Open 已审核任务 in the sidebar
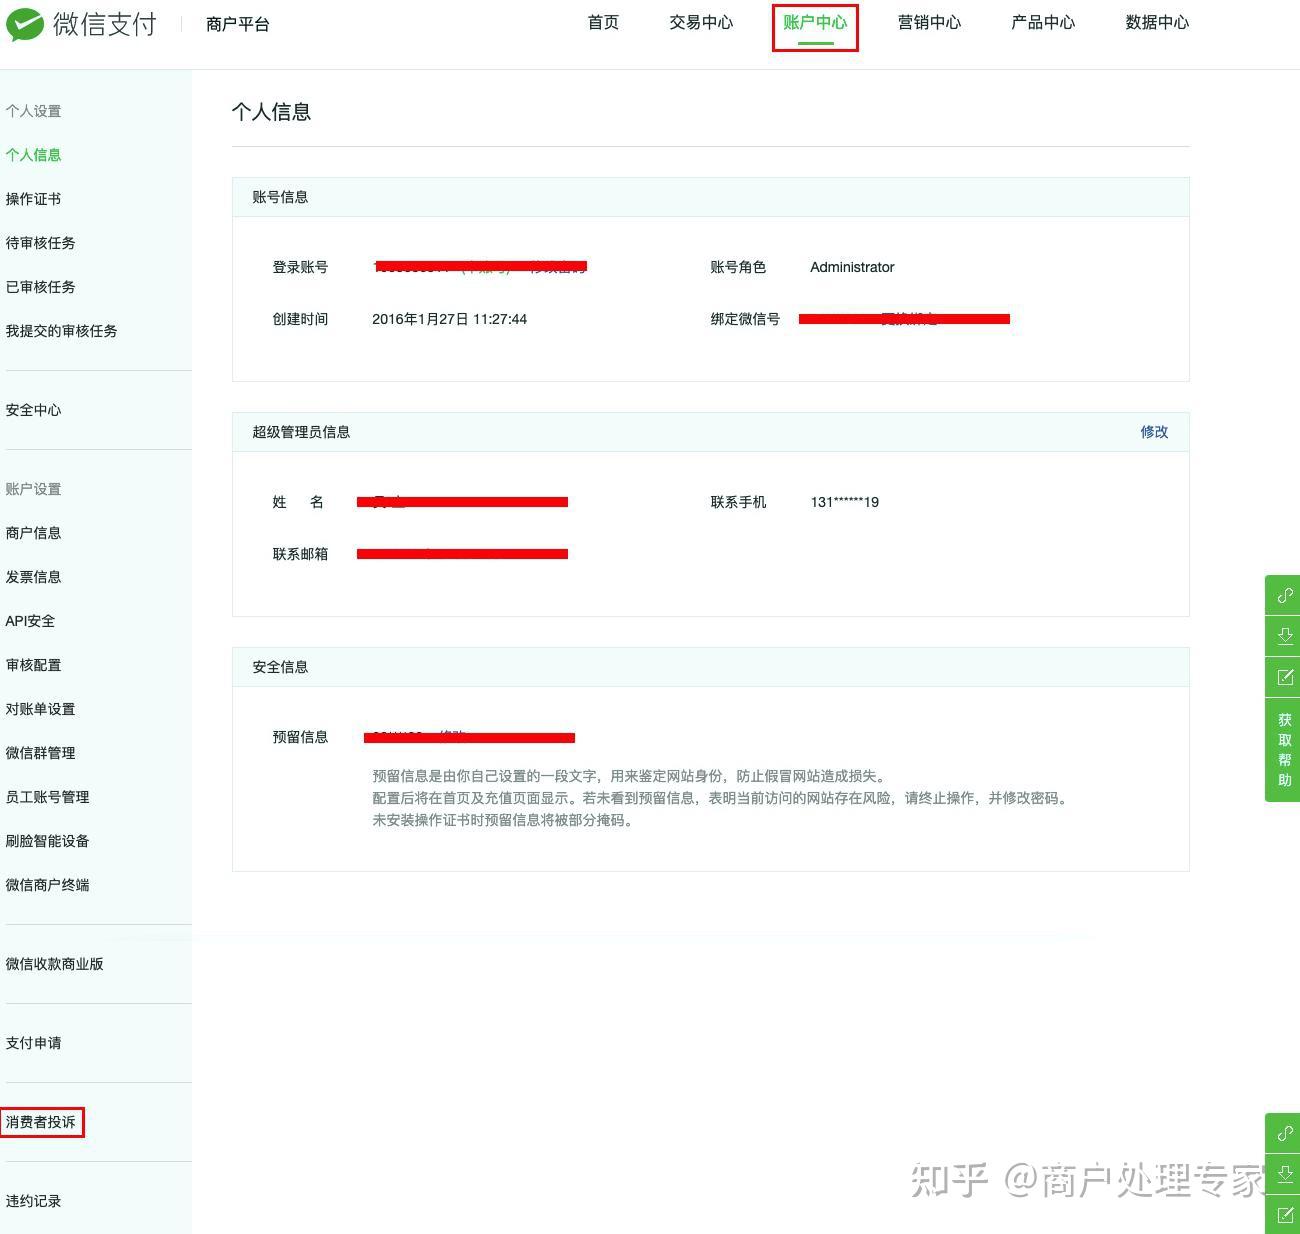Image resolution: width=1300 pixels, height=1234 pixels. (x=40, y=287)
